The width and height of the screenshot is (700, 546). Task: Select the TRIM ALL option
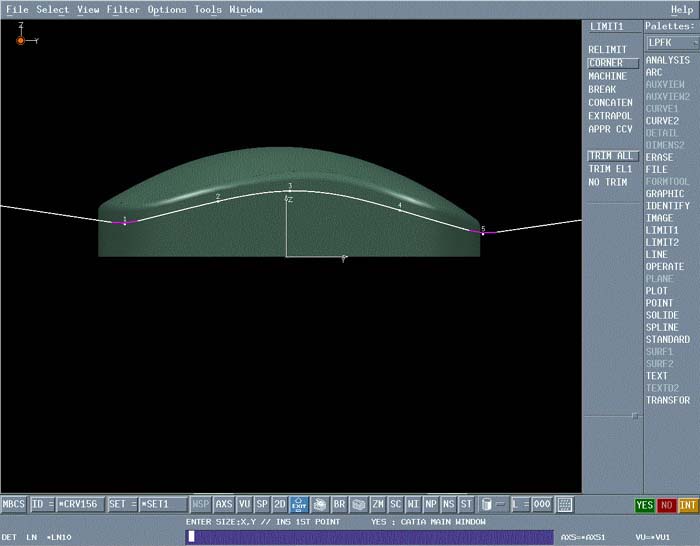(612, 156)
